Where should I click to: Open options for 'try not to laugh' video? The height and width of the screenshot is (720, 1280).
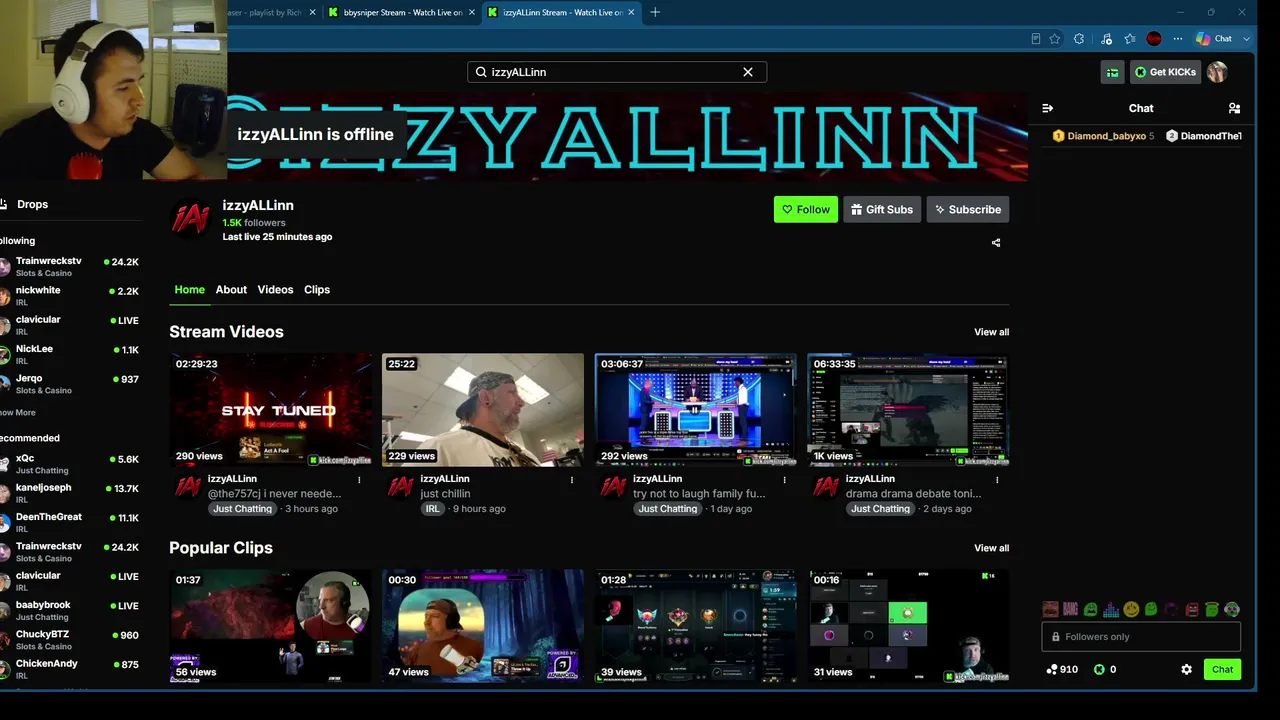(x=784, y=480)
